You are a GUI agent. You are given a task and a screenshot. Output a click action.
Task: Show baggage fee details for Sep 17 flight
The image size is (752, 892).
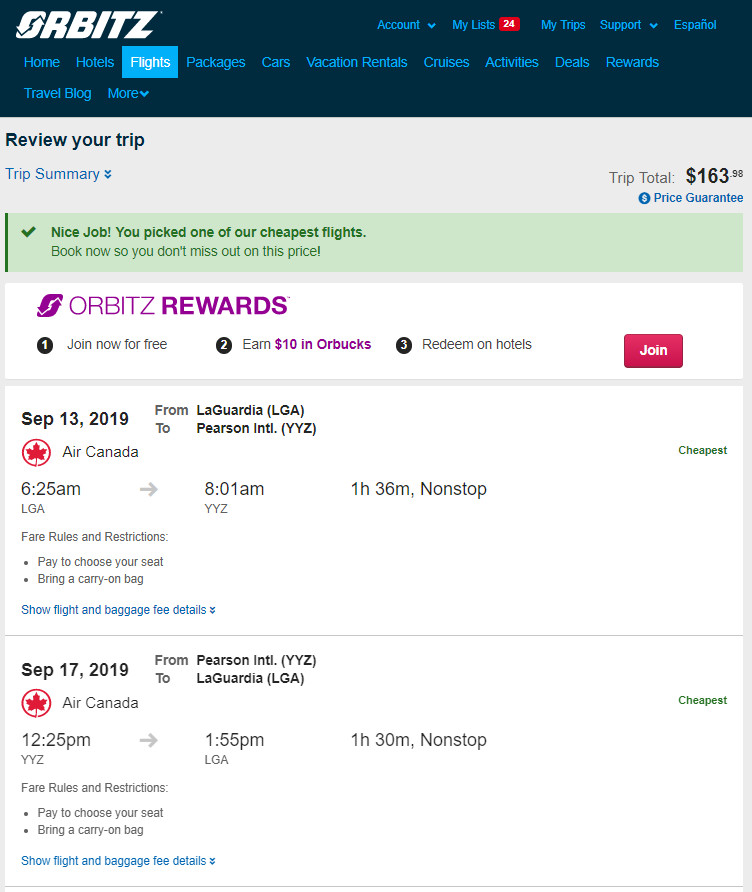[x=118, y=861]
